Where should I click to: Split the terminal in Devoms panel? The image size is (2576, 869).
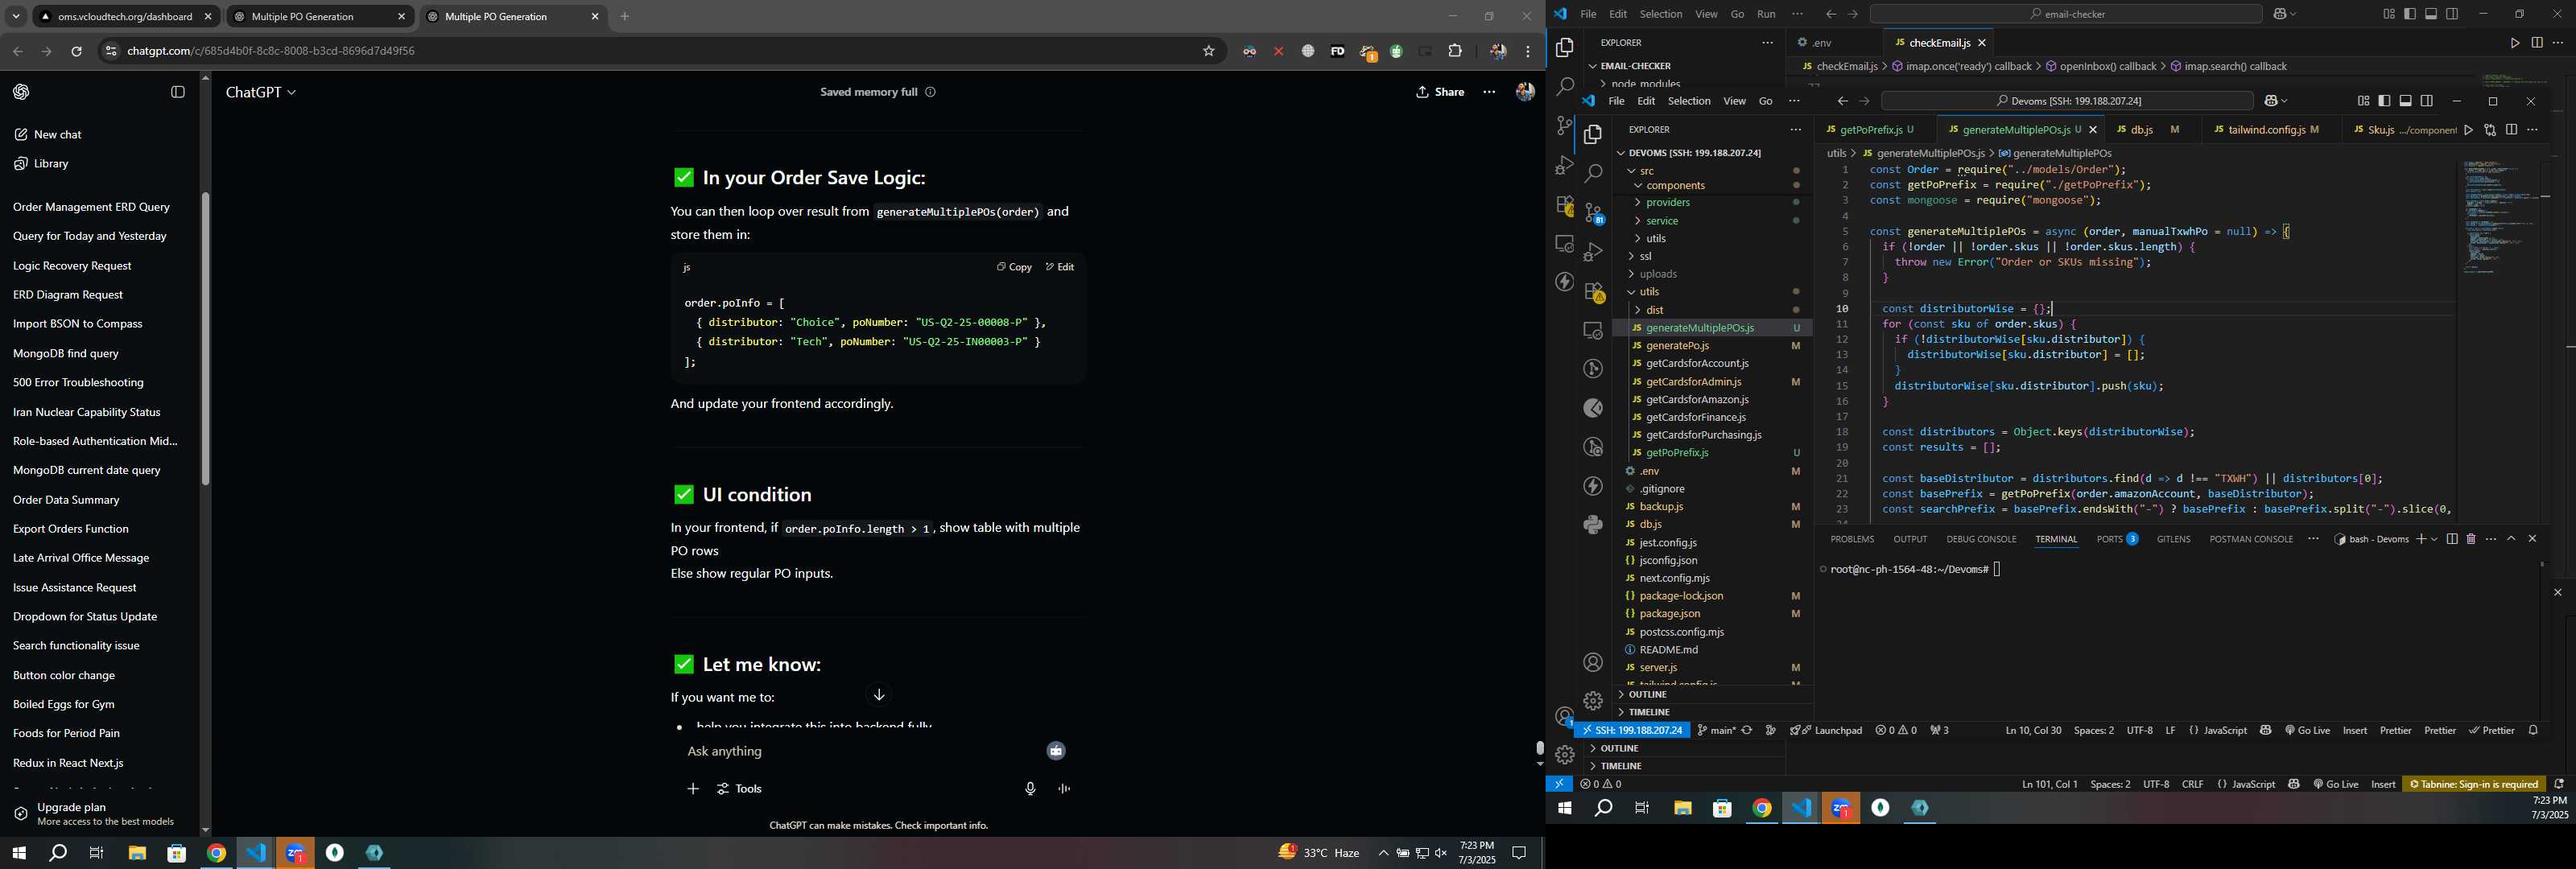[2452, 539]
